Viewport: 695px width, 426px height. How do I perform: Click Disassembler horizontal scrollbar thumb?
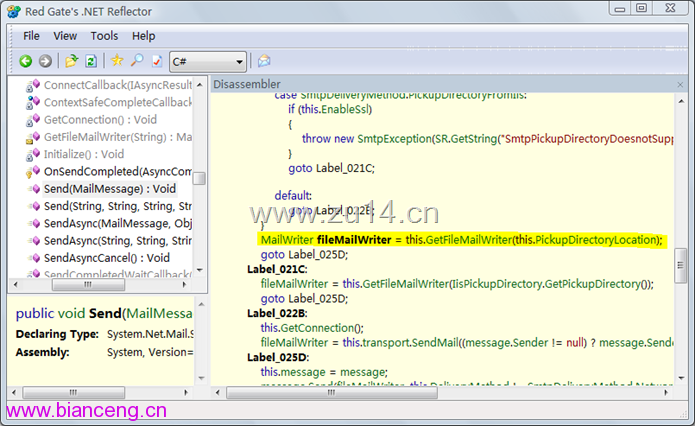click(x=332, y=392)
